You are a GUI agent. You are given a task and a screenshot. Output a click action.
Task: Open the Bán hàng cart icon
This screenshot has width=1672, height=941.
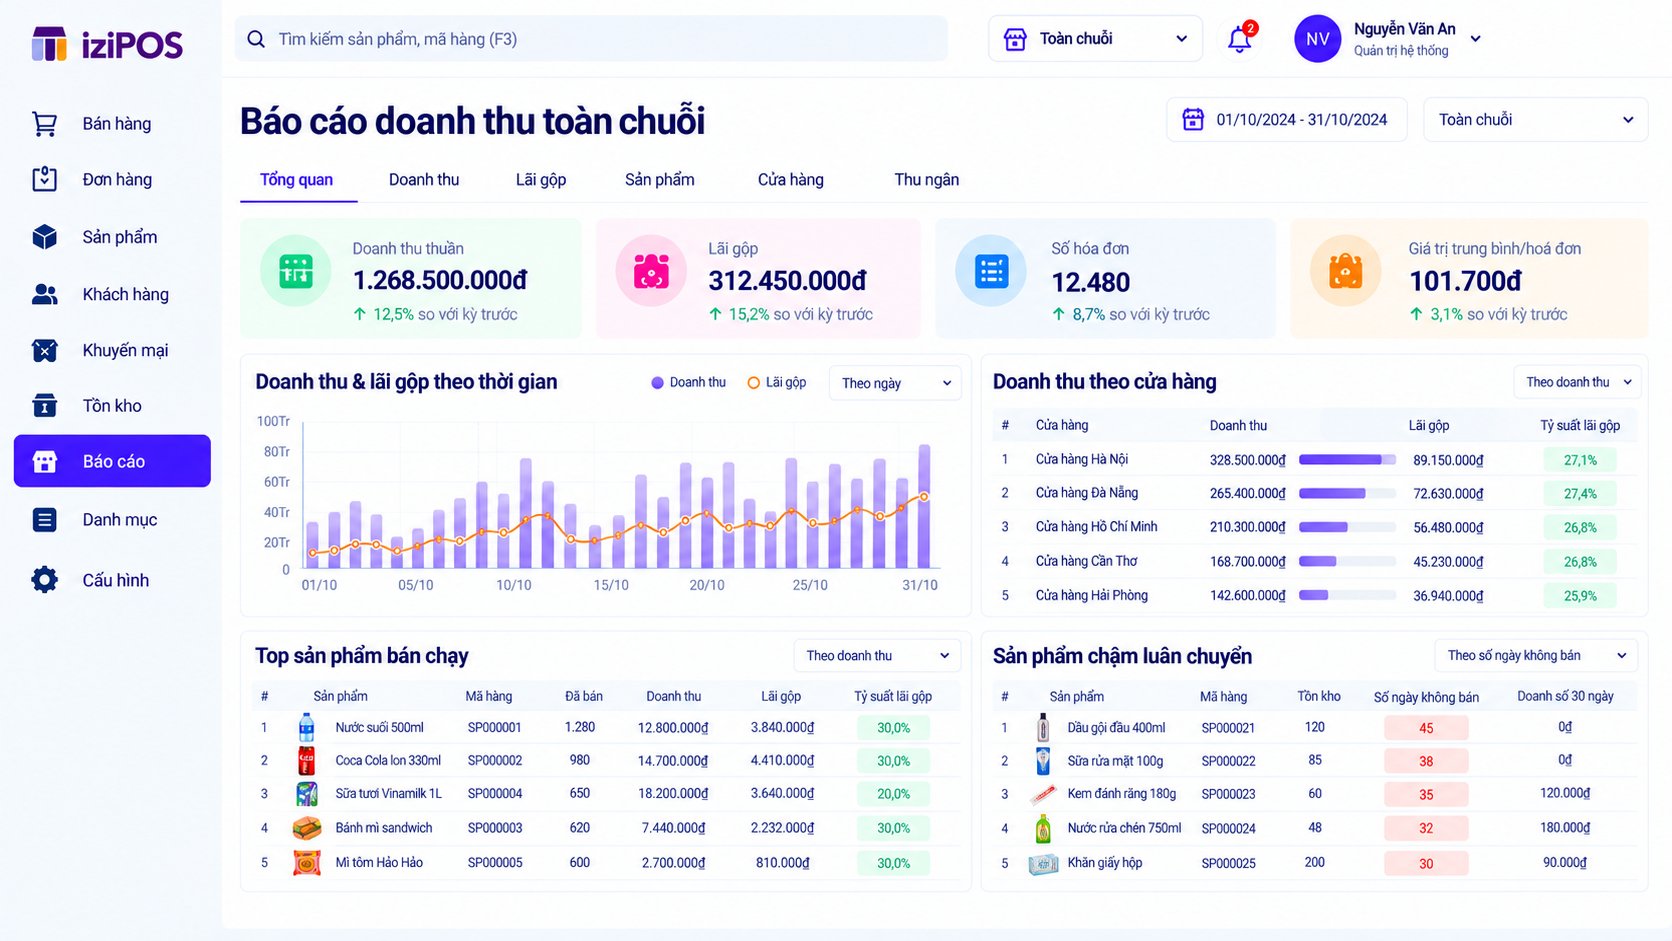coord(44,124)
